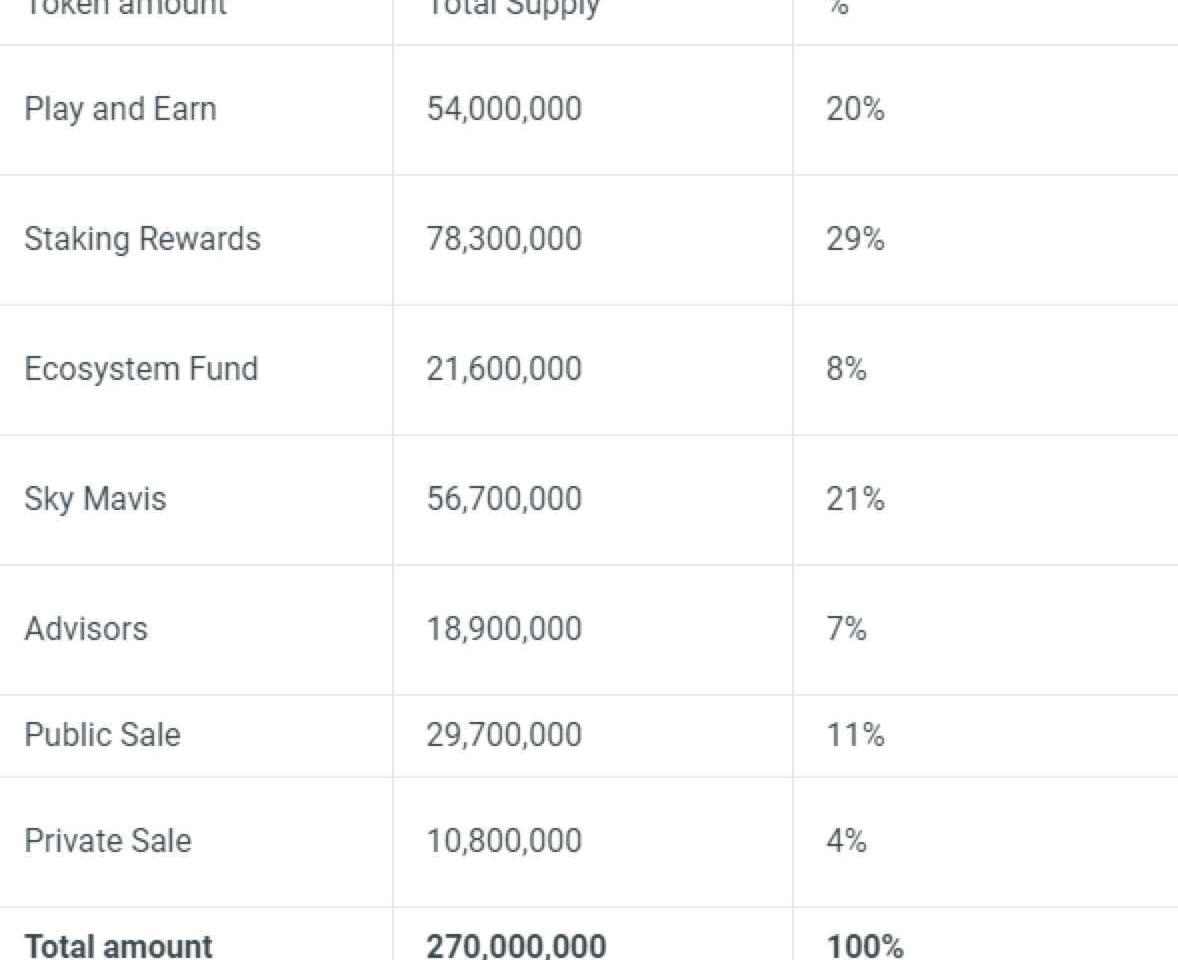1178x960 pixels.
Task: Select the 10,800,000 supply value
Action: [504, 841]
